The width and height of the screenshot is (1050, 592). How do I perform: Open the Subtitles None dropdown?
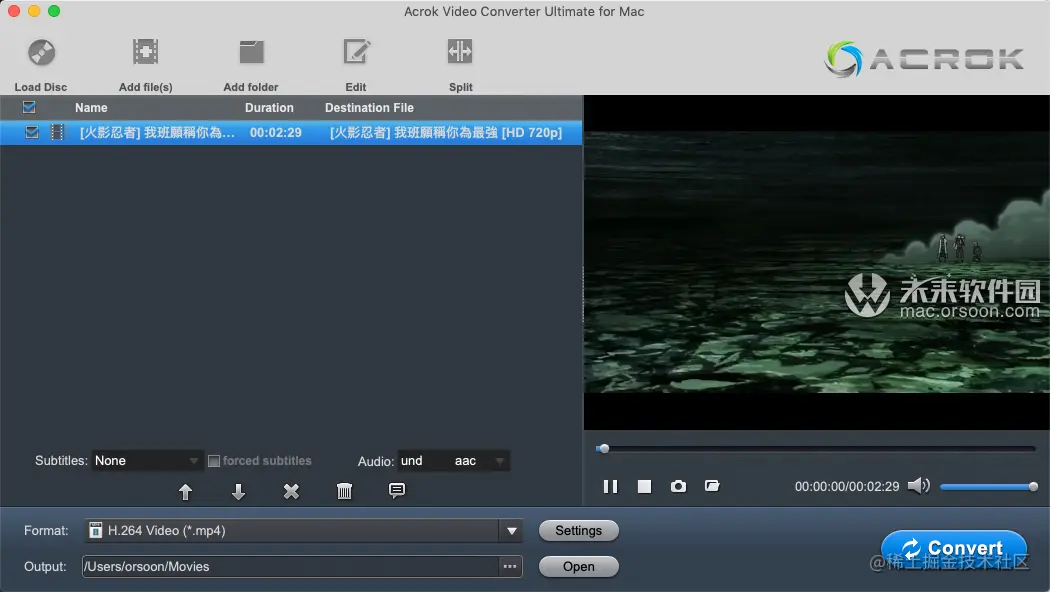pos(146,461)
